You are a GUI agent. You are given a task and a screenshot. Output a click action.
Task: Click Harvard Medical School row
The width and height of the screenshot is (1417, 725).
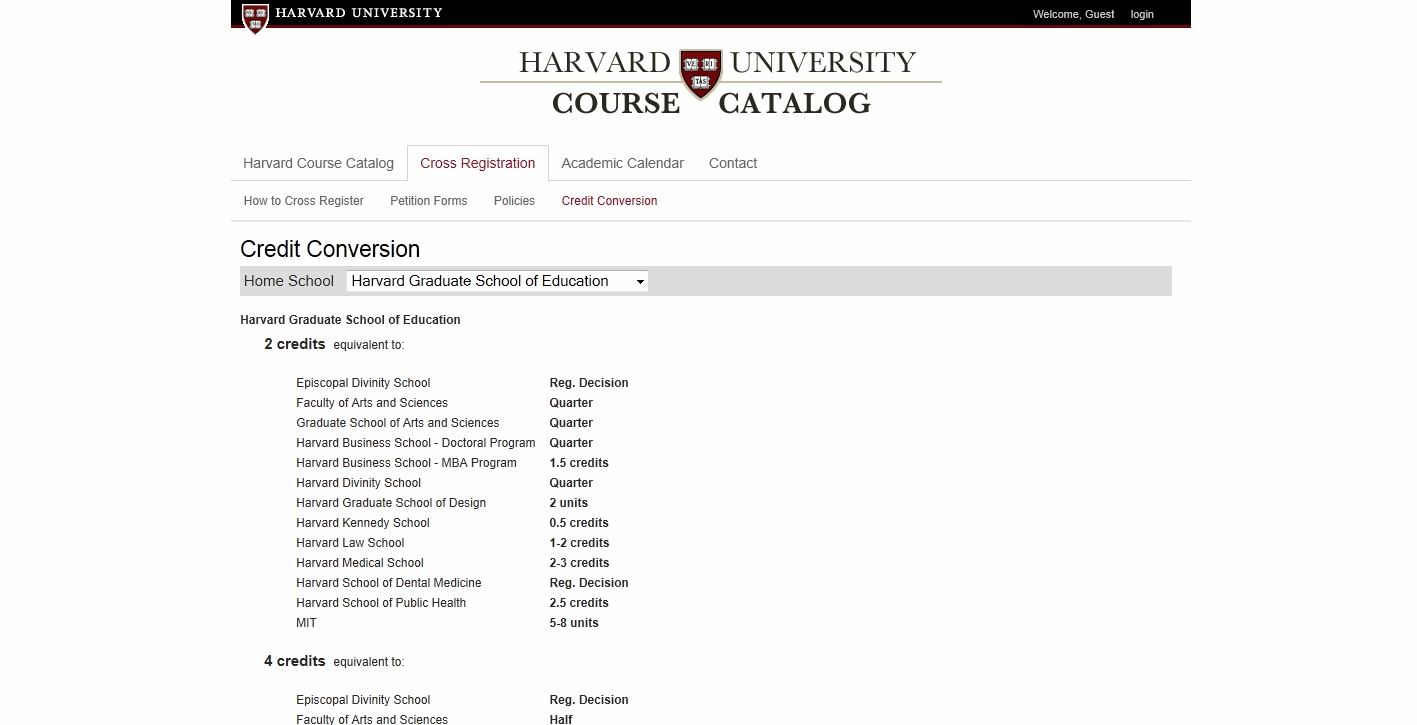pyautogui.click(x=360, y=563)
